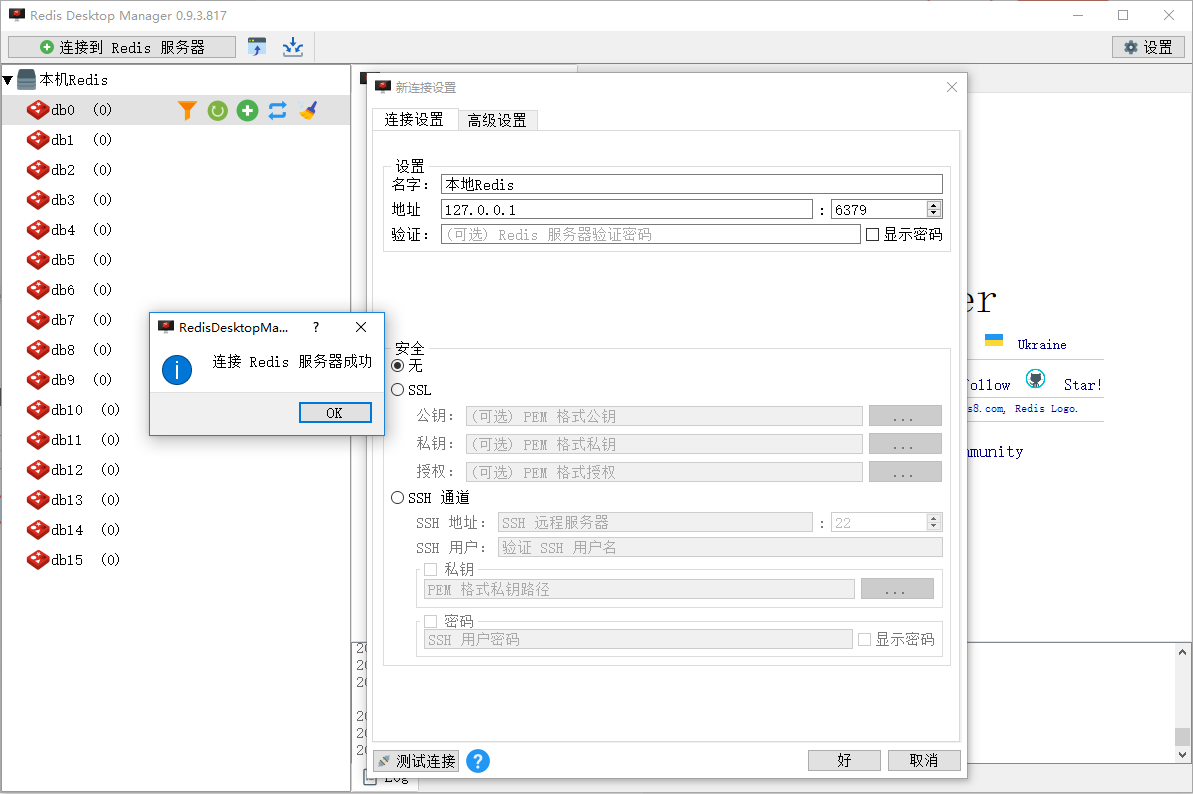Click the import connections icon in toolbar
Screen dimensions: 1193x794
[x=257, y=47]
